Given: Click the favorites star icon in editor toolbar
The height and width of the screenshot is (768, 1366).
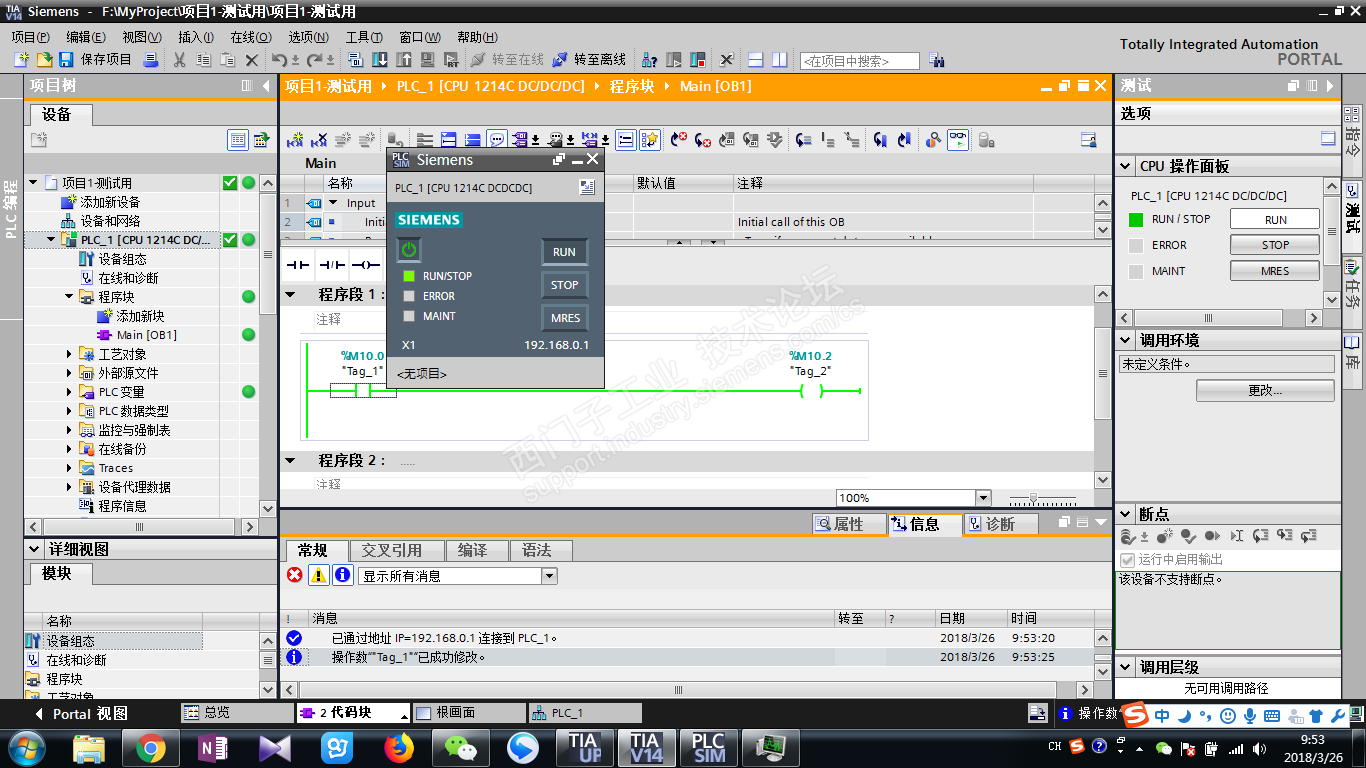Looking at the screenshot, I should point(650,140).
